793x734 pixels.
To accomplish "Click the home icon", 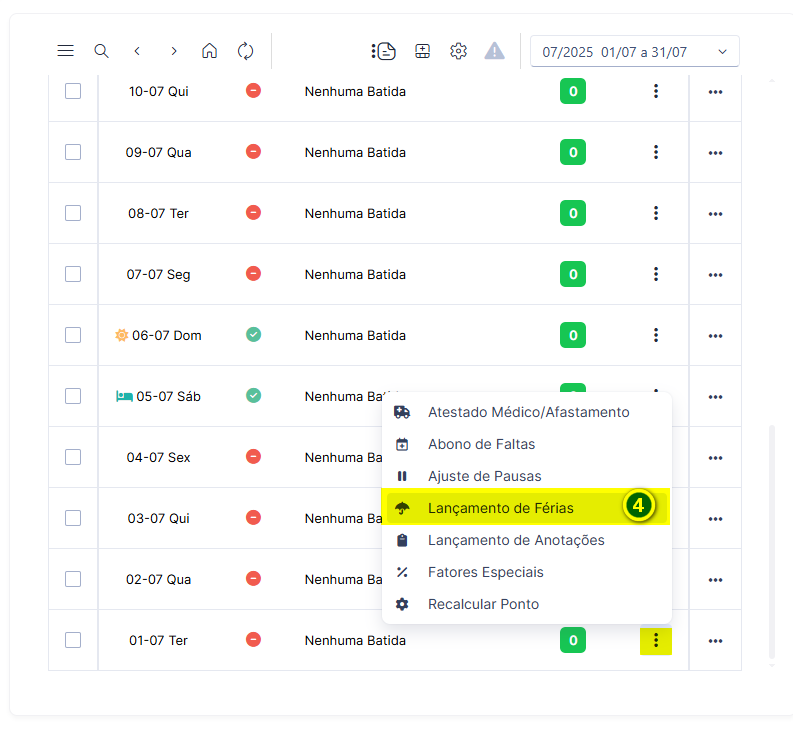I will pos(209,51).
